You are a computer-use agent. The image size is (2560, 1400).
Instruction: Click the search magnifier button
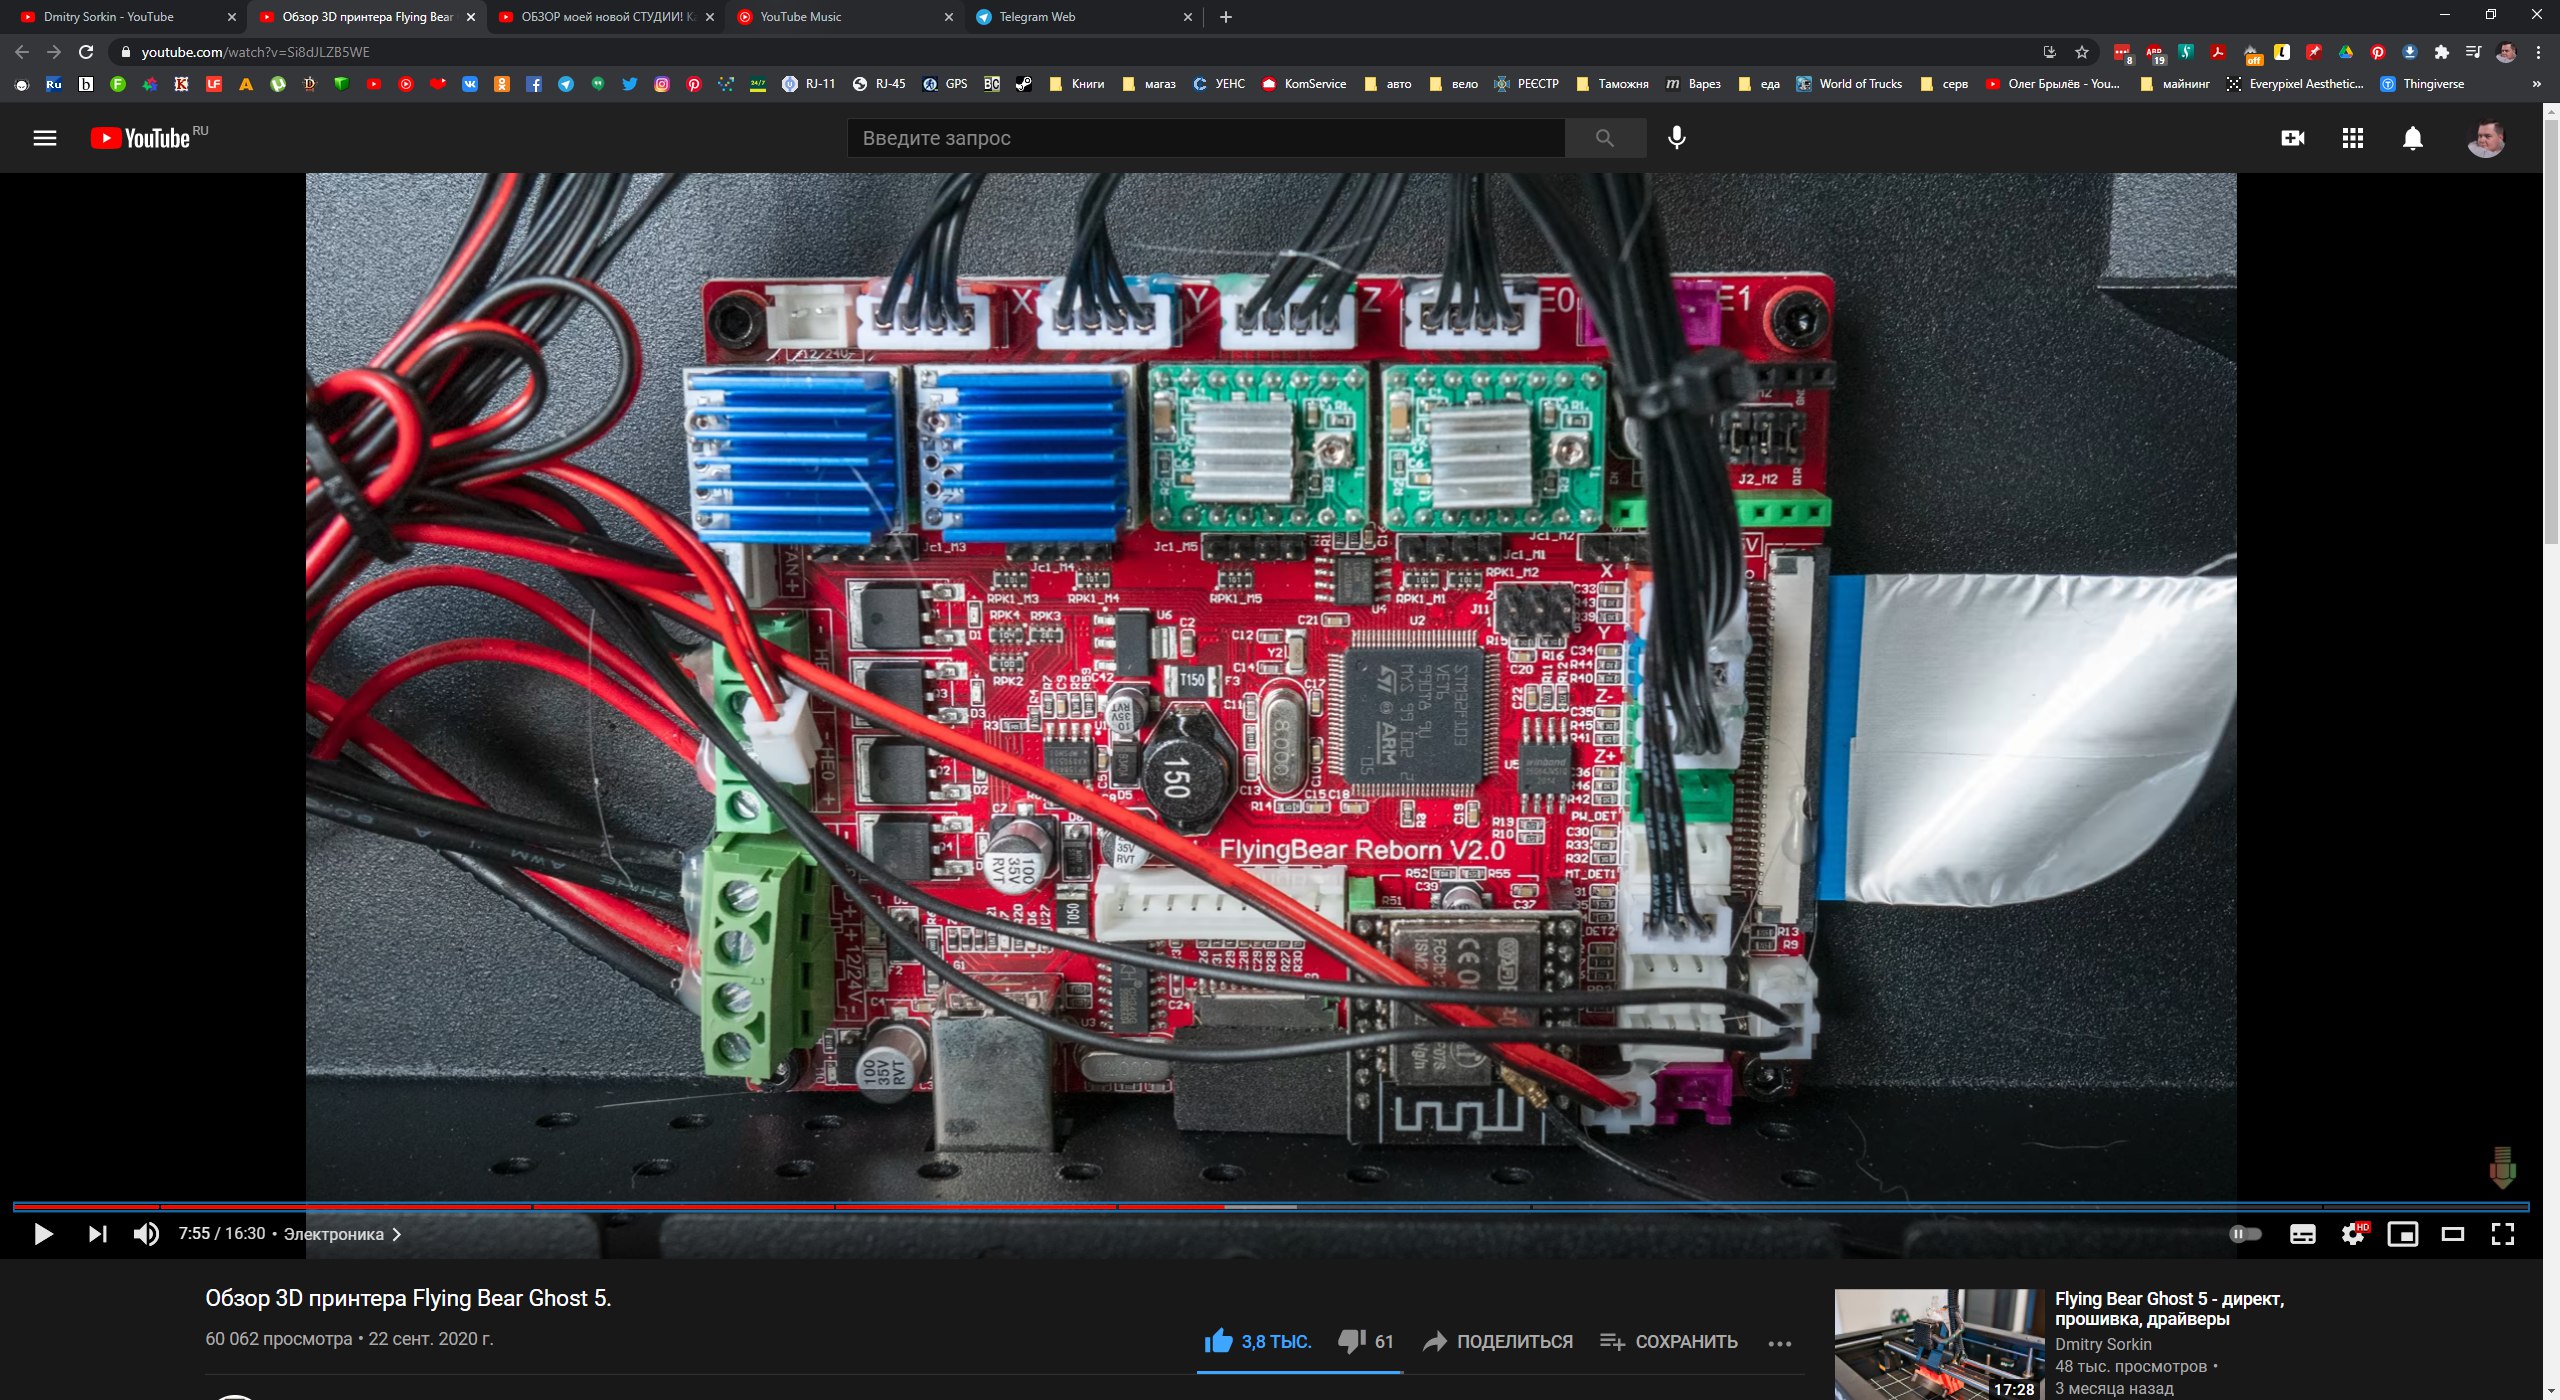click(1605, 138)
